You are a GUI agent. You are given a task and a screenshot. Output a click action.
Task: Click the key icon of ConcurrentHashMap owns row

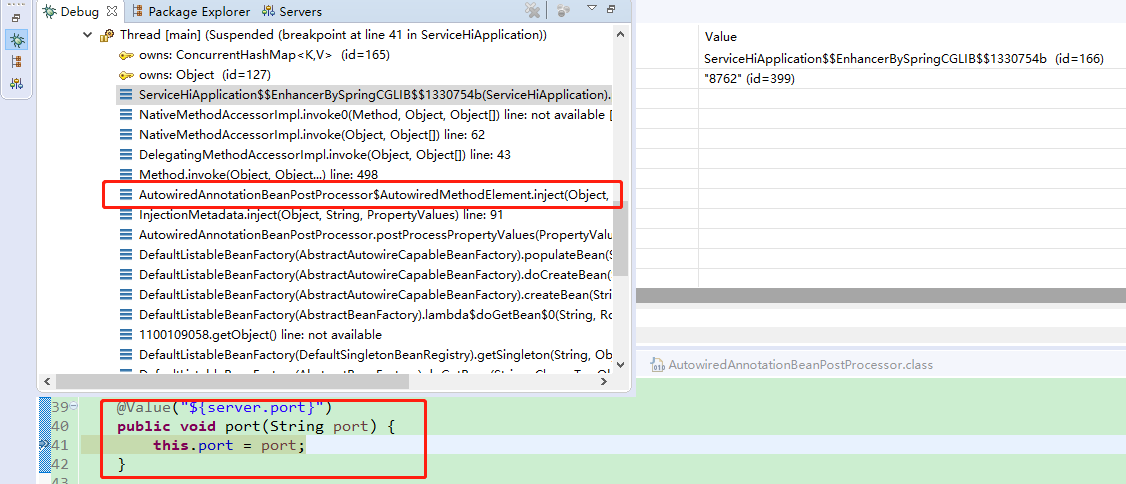[x=126, y=55]
